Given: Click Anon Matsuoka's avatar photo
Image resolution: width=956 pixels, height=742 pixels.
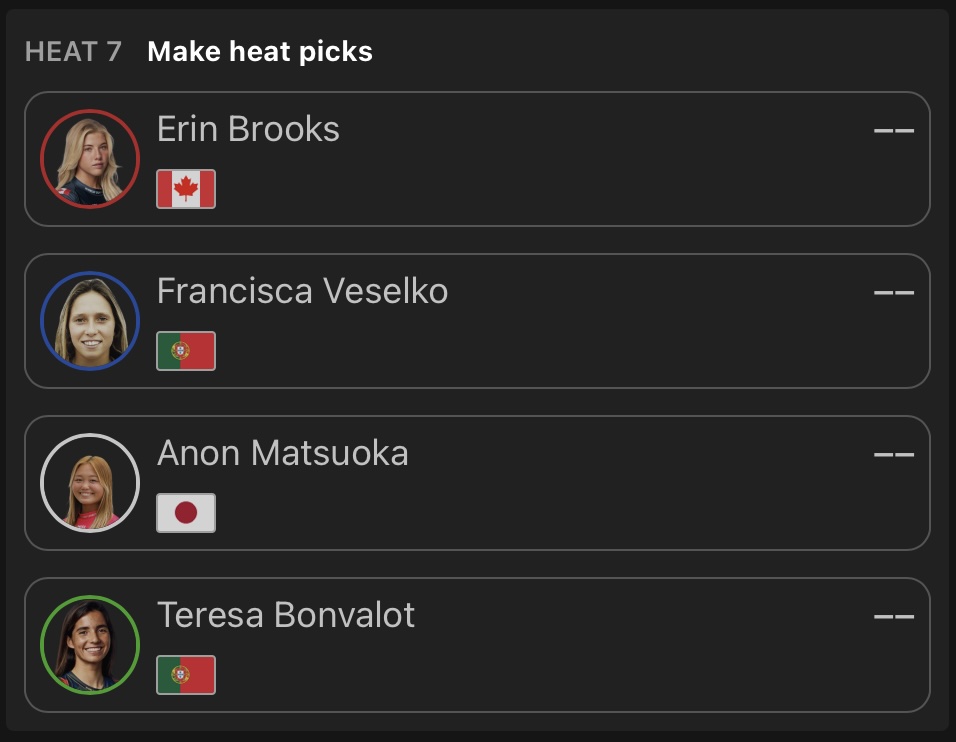Looking at the screenshot, I should [x=90, y=483].
